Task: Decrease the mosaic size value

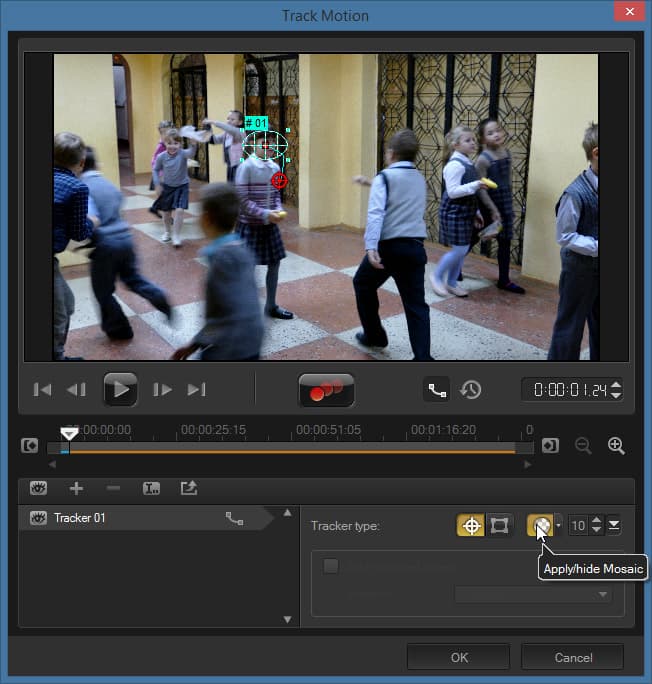Action: tap(597, 530)
